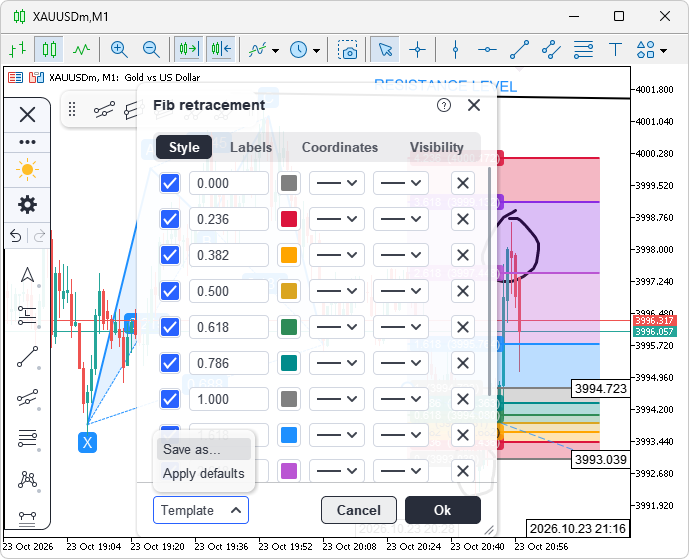
Task: Uncheck the 0.000 level checkbox
Action: [x=170, y=183]
